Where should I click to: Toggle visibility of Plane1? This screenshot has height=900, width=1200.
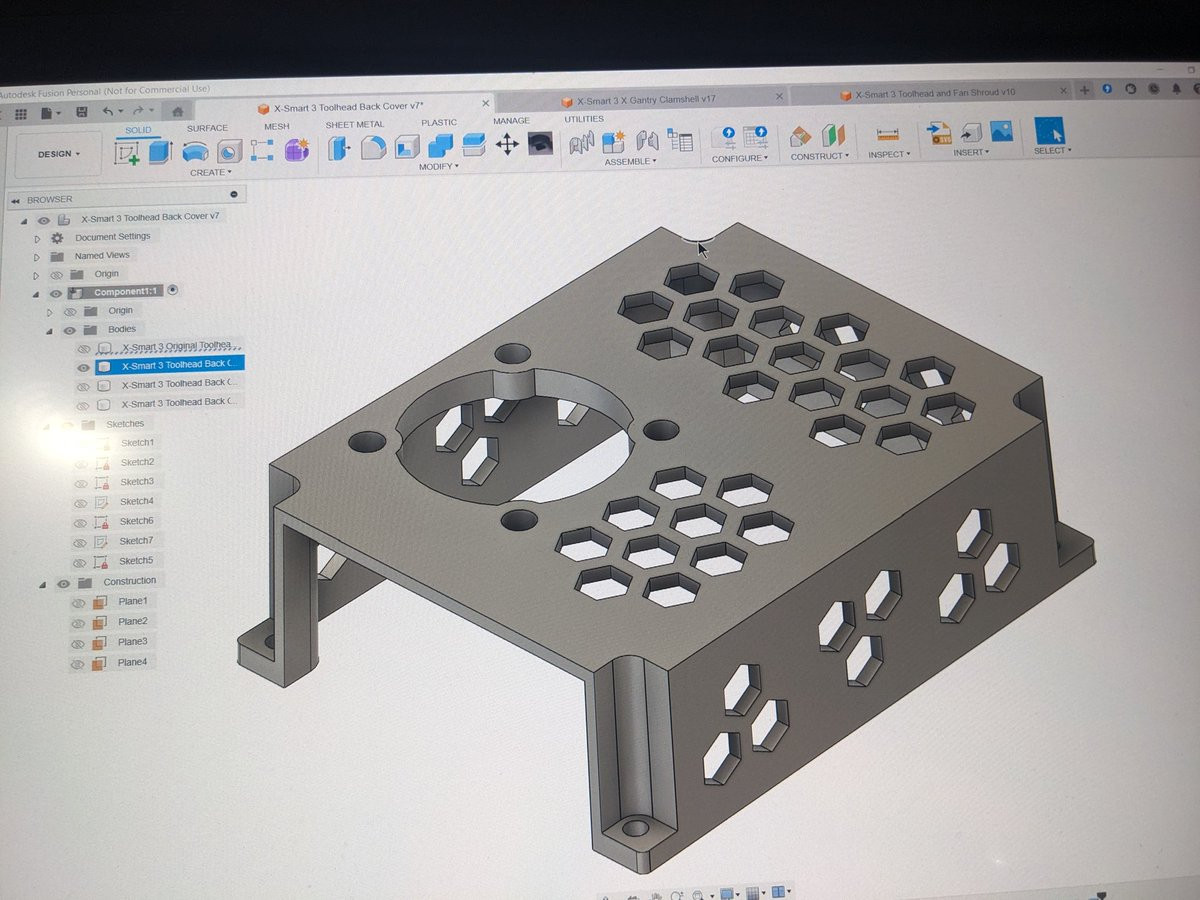tap(78, 603)
